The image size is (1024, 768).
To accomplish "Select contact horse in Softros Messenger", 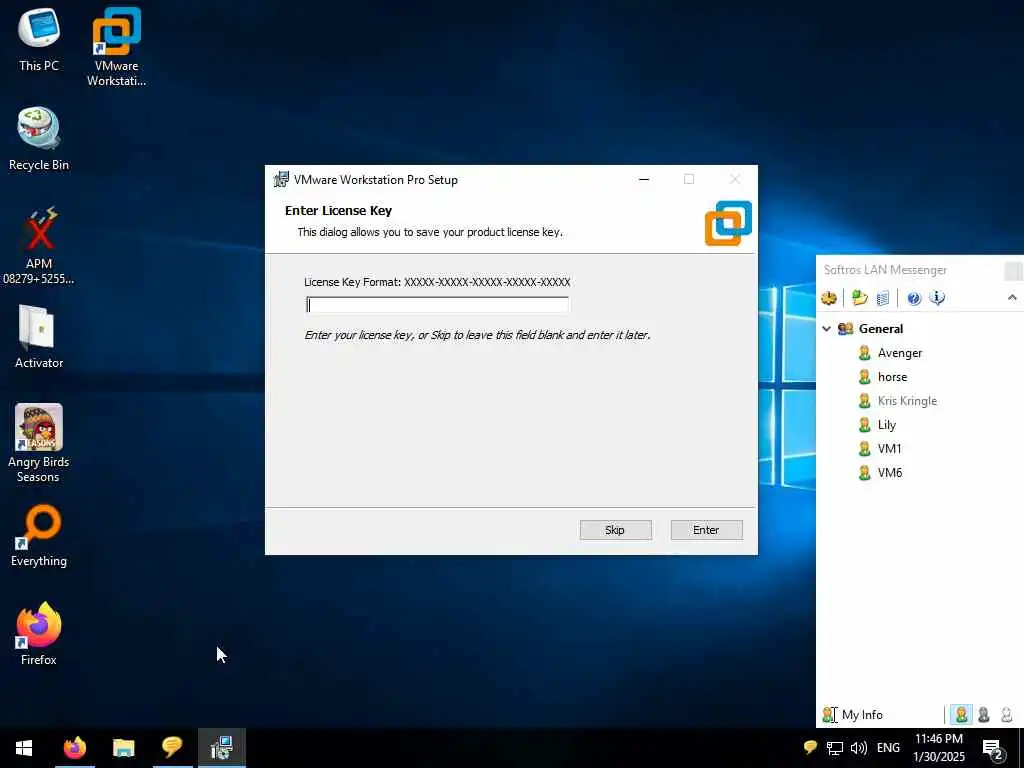I will point(892,377).
